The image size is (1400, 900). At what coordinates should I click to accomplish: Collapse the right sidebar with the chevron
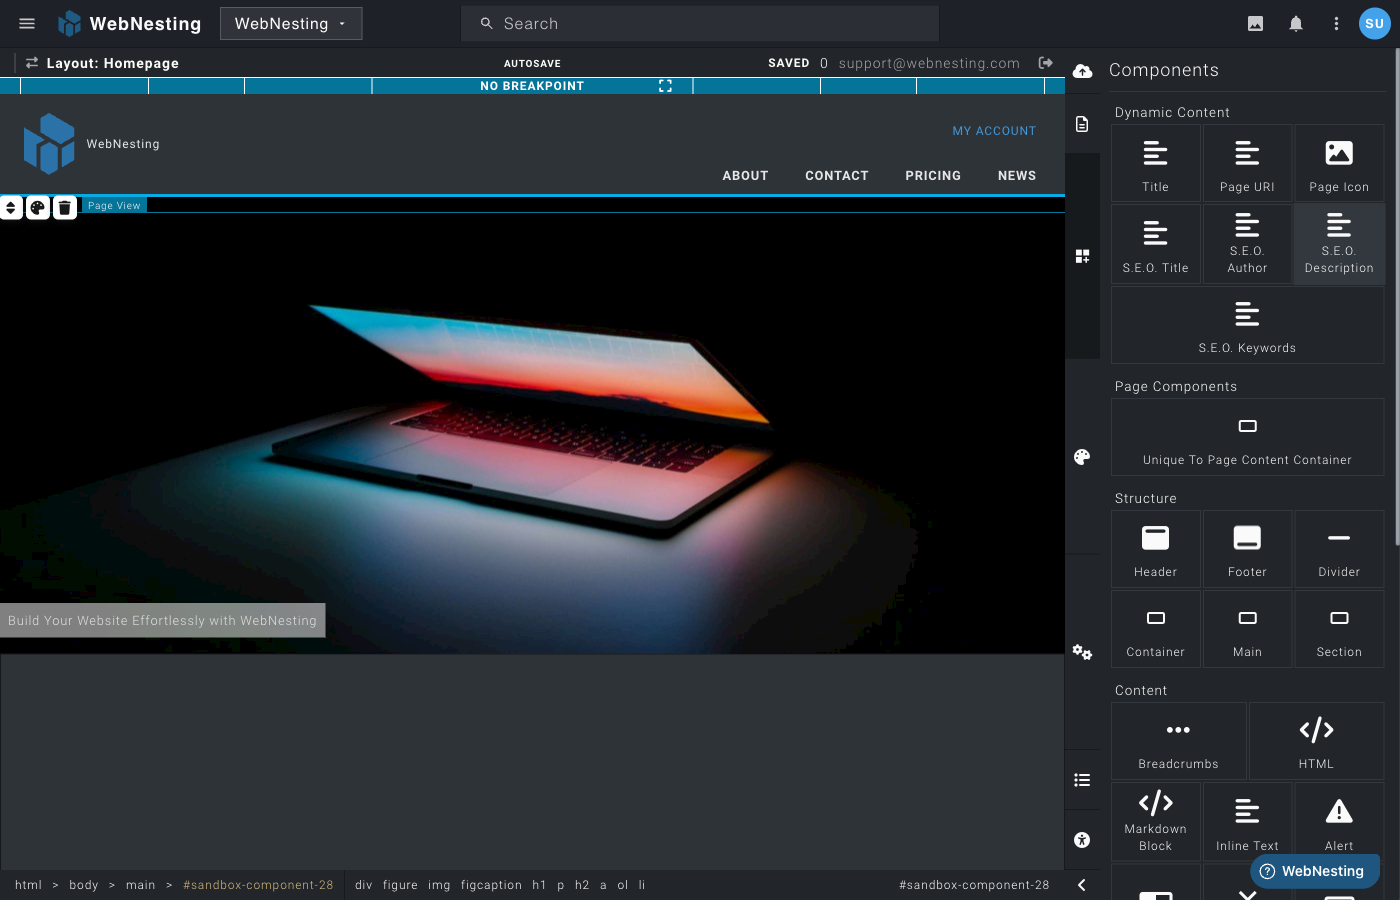(1081, 884)
